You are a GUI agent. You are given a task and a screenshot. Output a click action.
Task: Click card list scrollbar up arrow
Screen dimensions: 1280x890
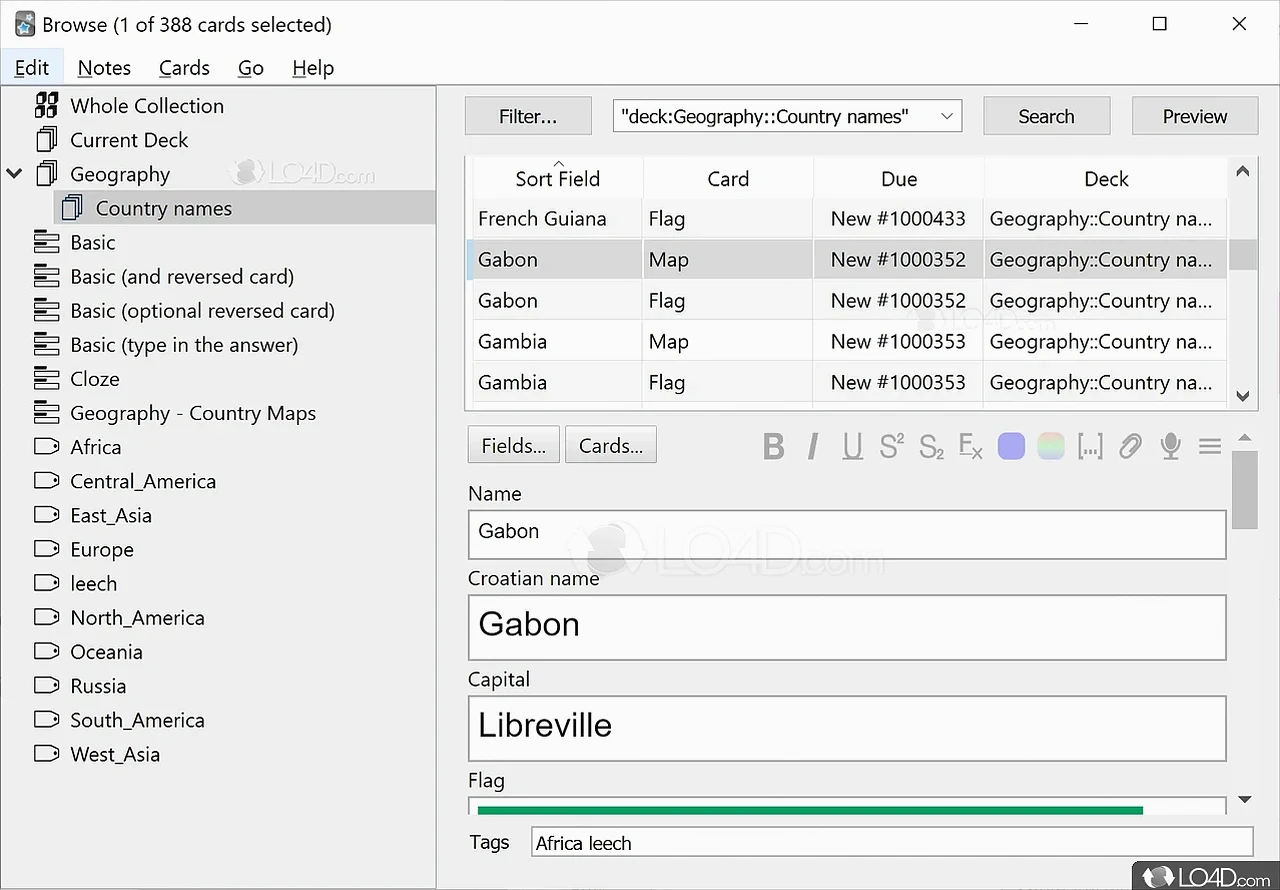click(x=1243, y=171)
